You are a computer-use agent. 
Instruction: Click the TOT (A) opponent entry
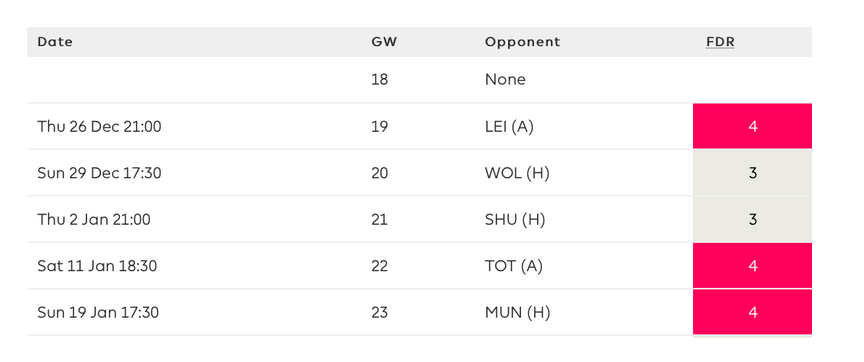(514, 266)
